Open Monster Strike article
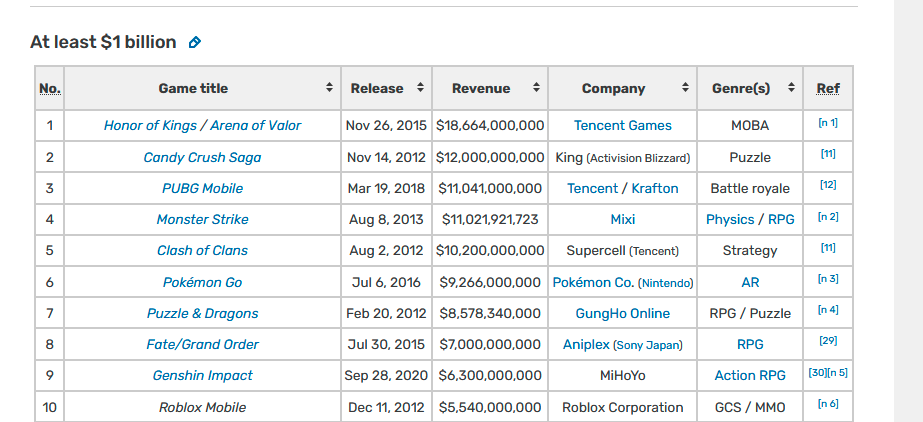The image size is (923, 422). coord(202,220)
